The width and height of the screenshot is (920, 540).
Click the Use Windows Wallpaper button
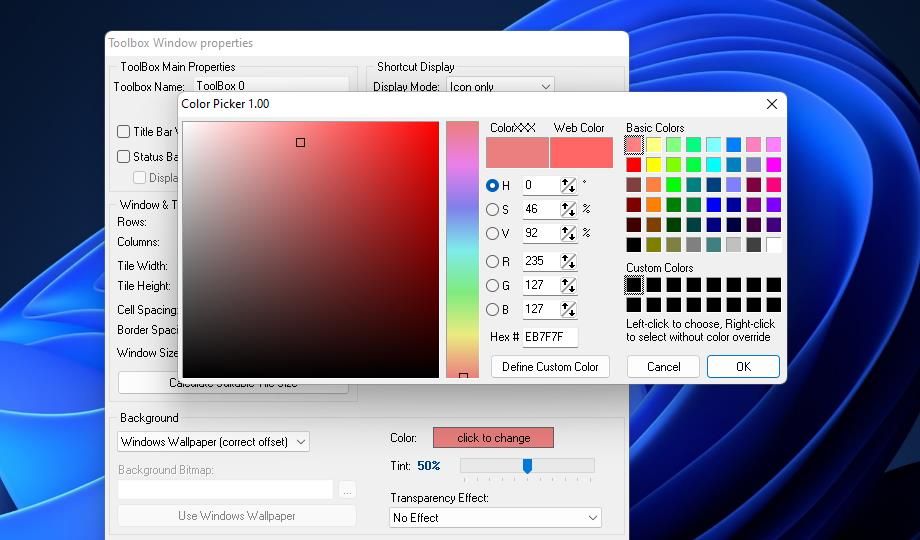click(236, 516)
